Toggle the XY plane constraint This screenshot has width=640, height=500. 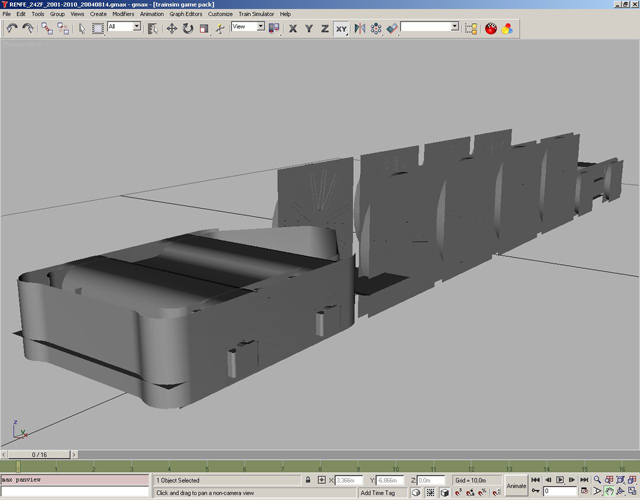(x=342, y=28)
